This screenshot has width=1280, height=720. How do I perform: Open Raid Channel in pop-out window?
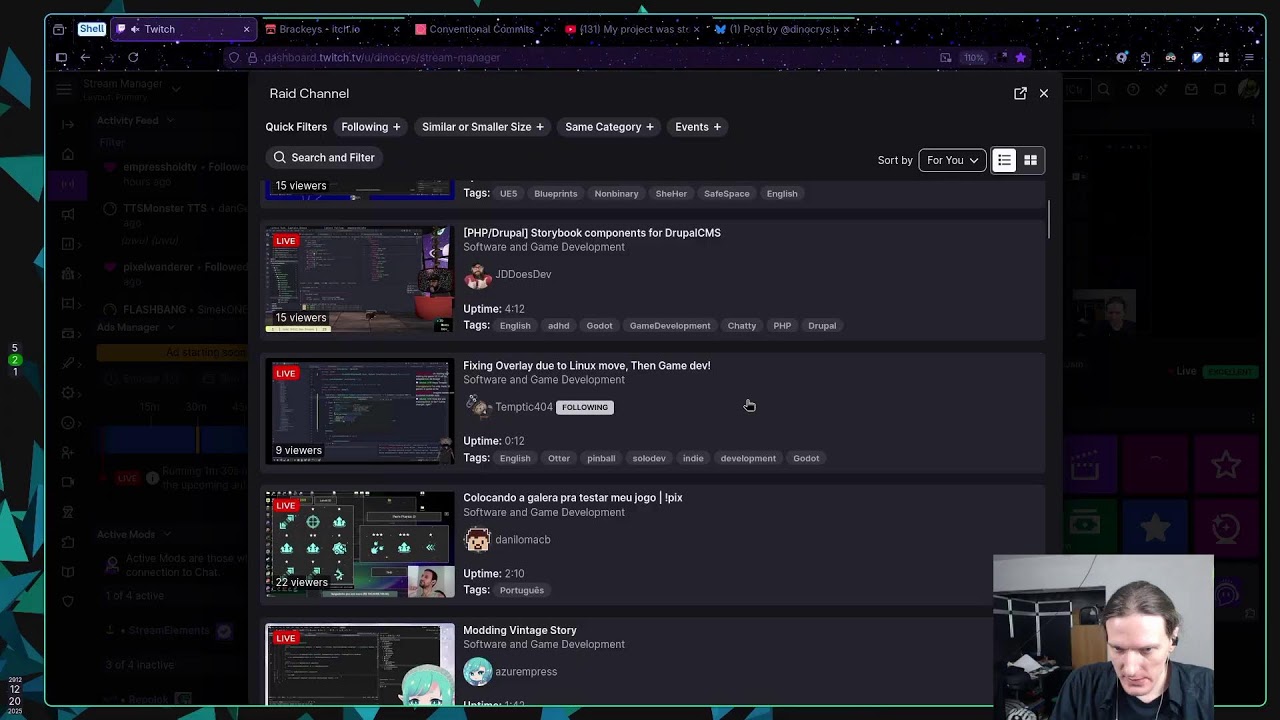tap(1020, 93)
